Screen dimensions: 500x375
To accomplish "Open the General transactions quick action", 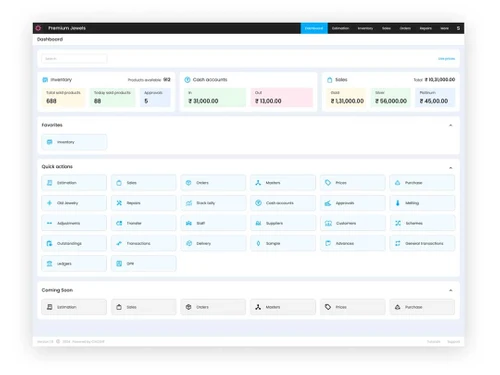I will click(x=422, y=243).
